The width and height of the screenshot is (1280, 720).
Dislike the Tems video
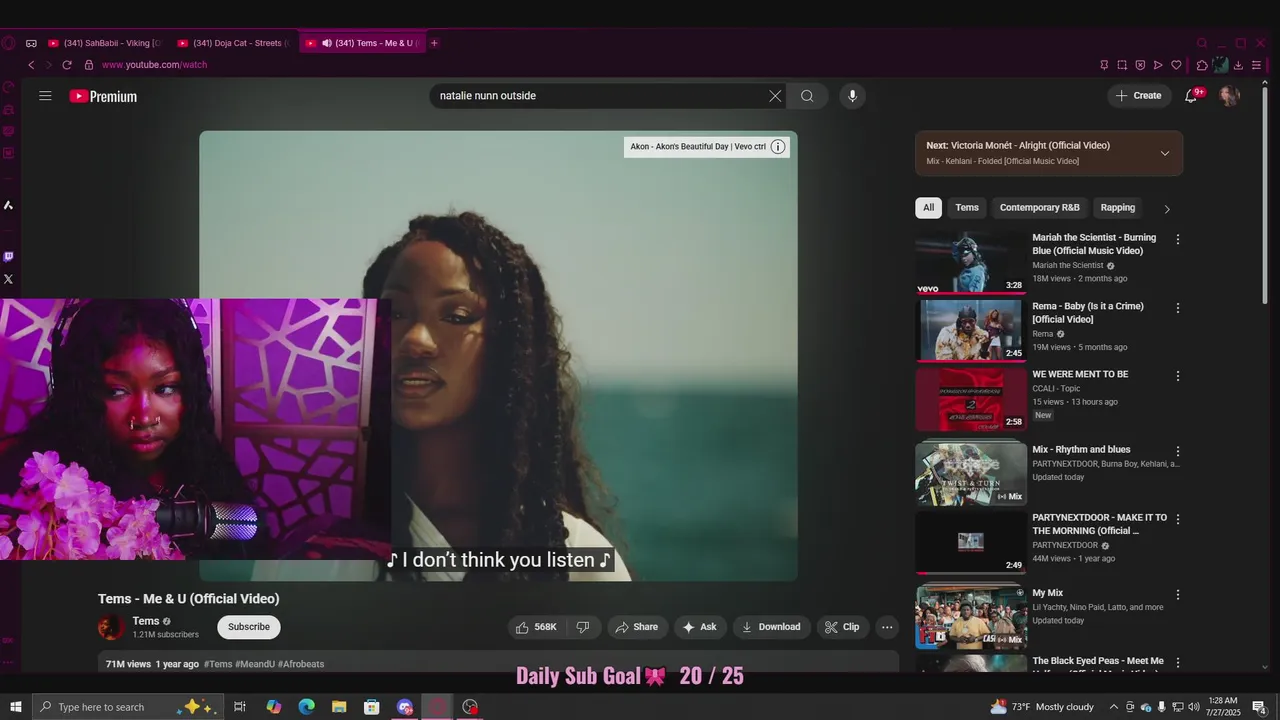[x=583, y=627]
